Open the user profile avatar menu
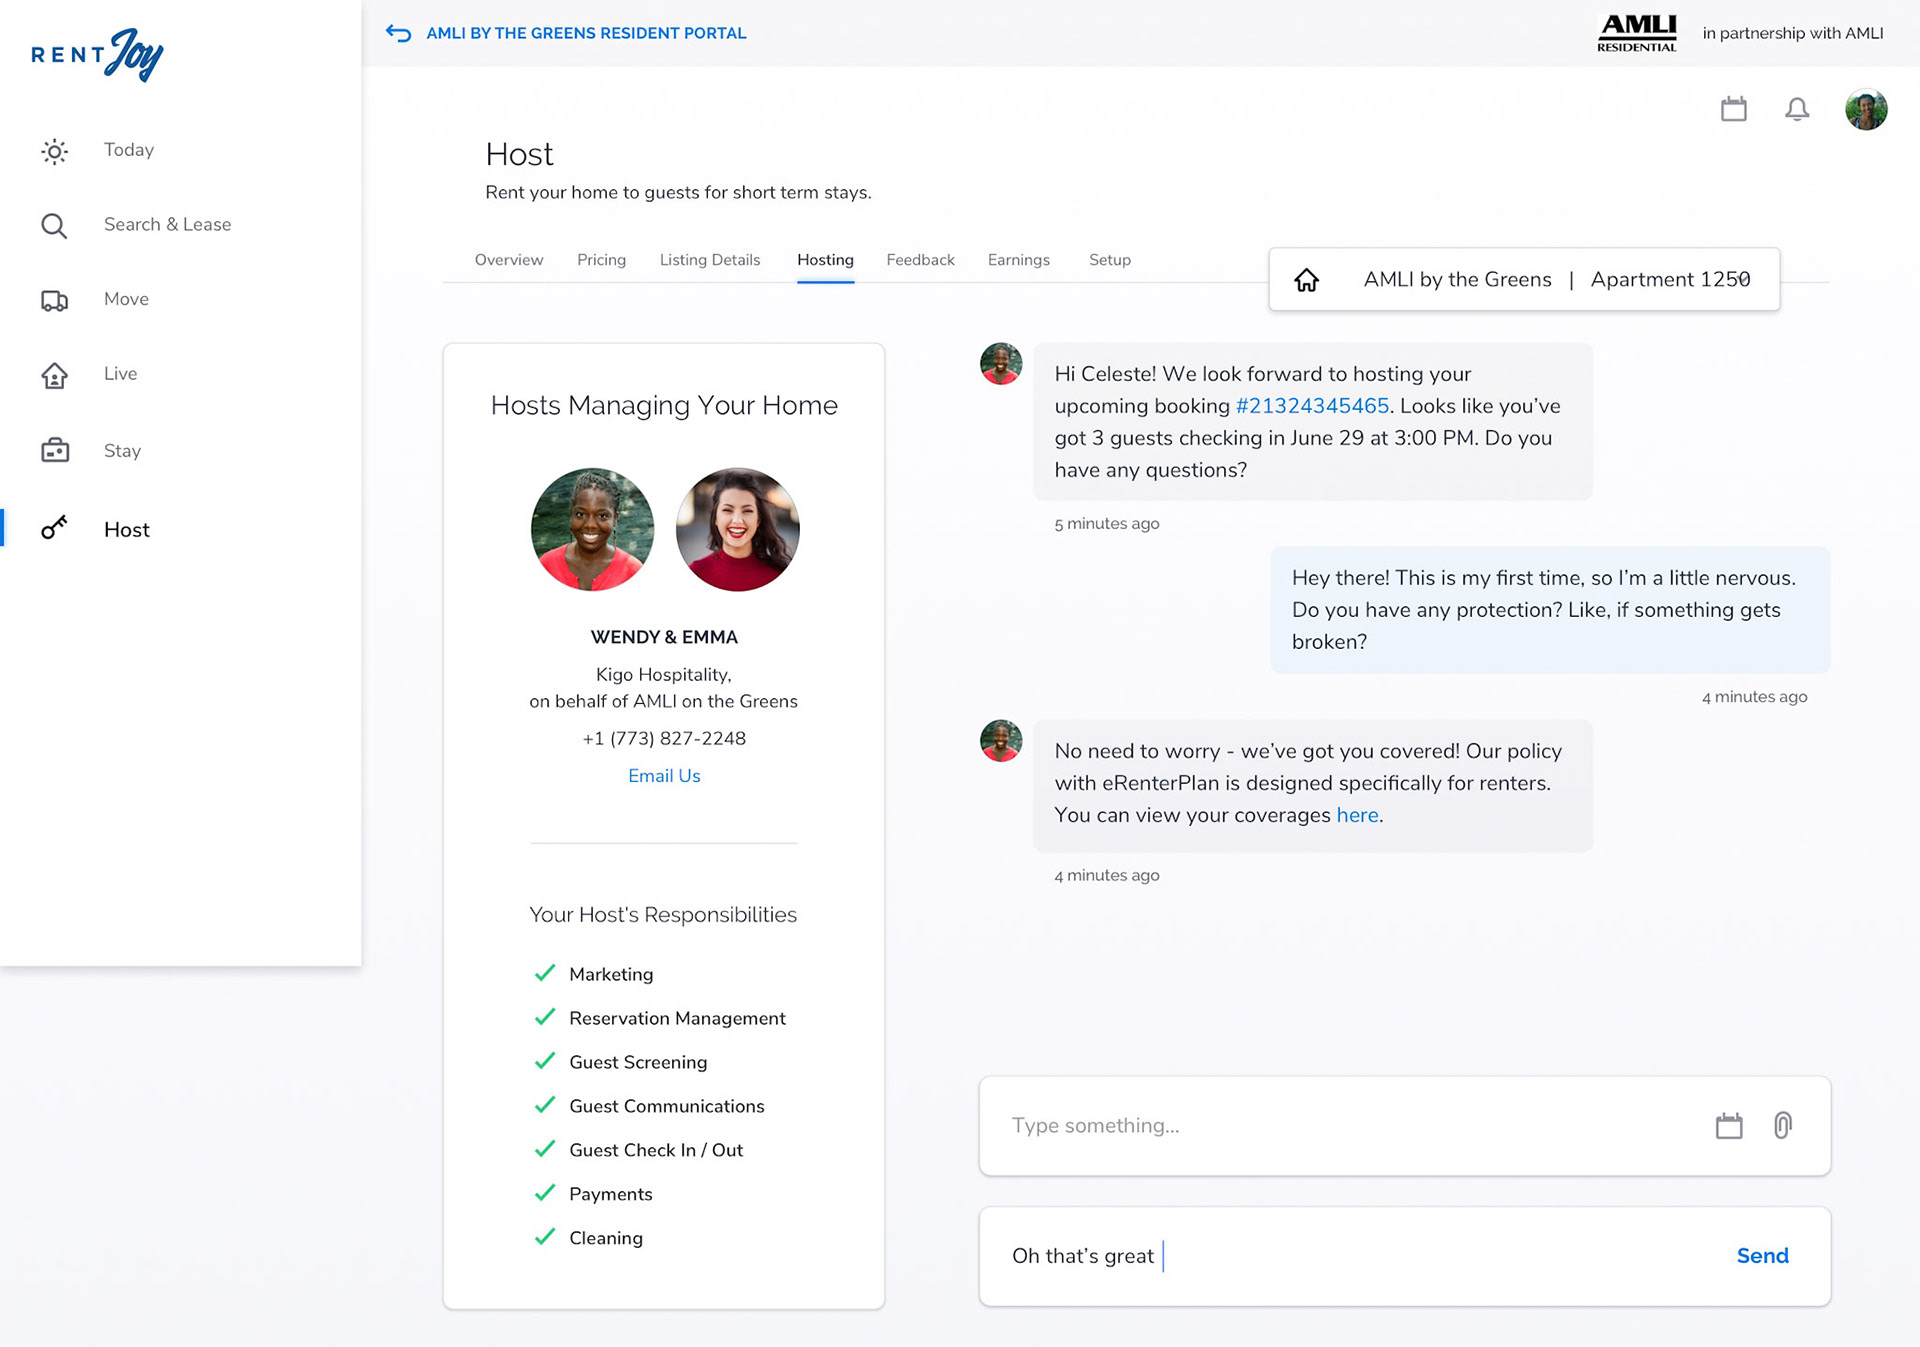 [1866, 109]
